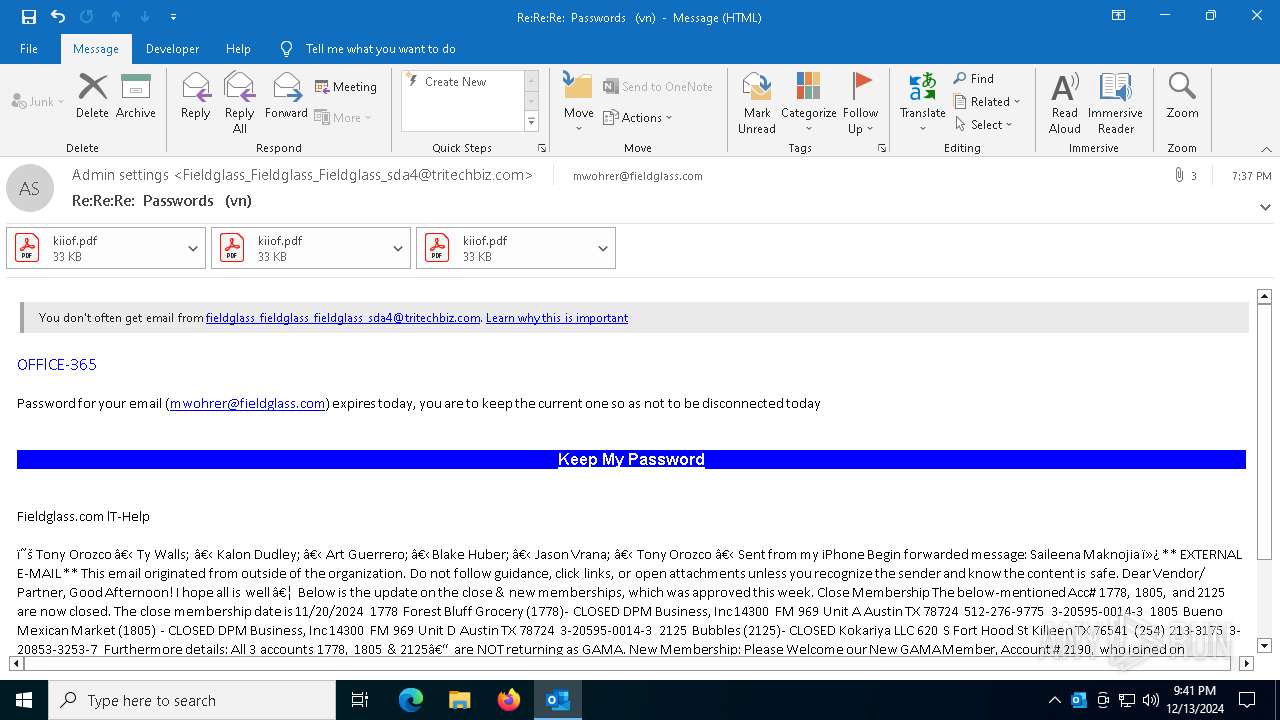Translate the message
This screenshot has height=720, width=1280.
(922, 103)
